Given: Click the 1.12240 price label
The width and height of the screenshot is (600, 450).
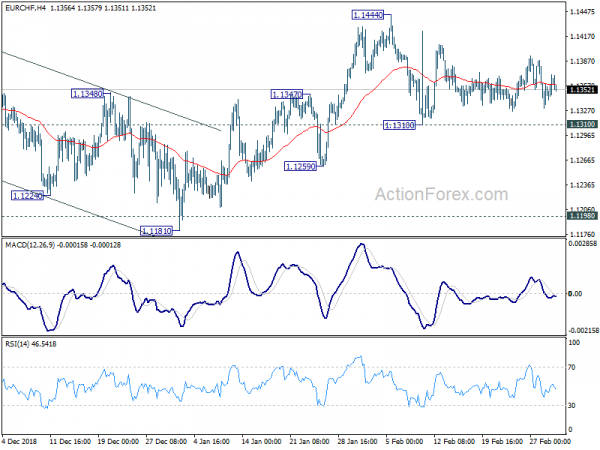Looking at the screenshot, I should click(x=27, y=196).
